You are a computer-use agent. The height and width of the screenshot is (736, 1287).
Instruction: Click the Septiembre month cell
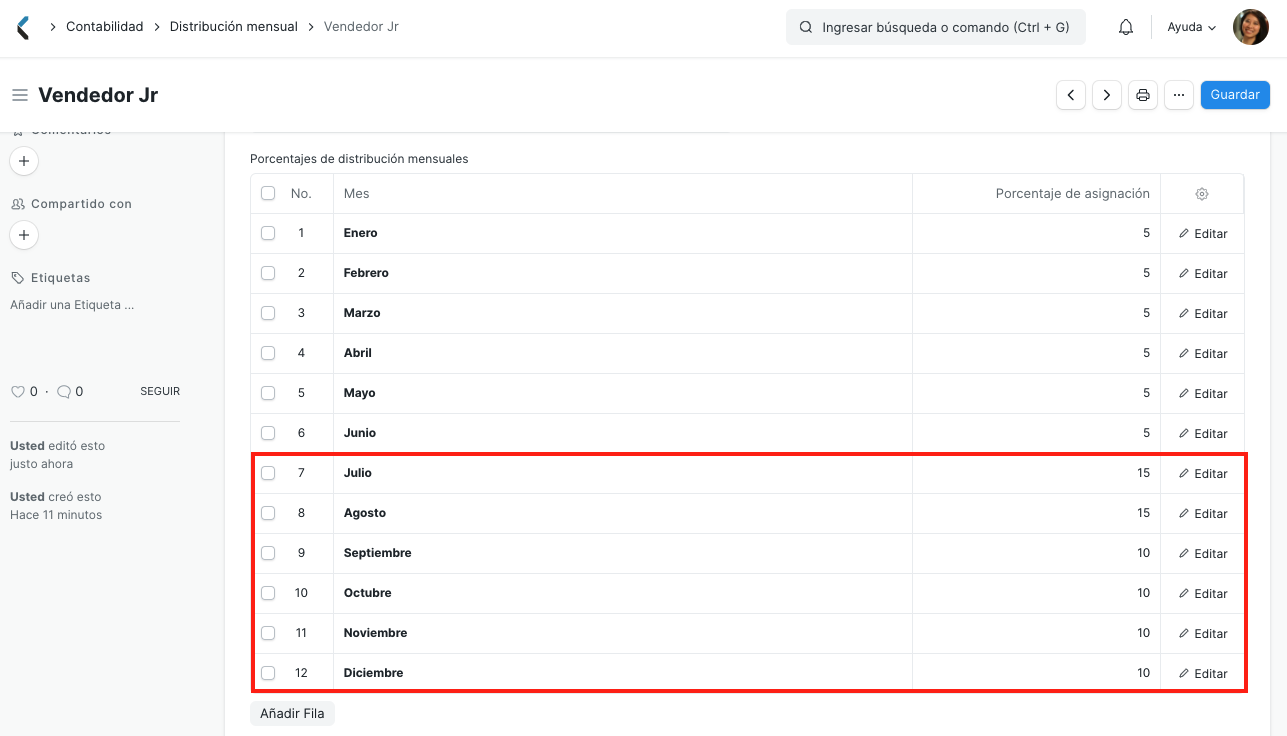[623, 553]
